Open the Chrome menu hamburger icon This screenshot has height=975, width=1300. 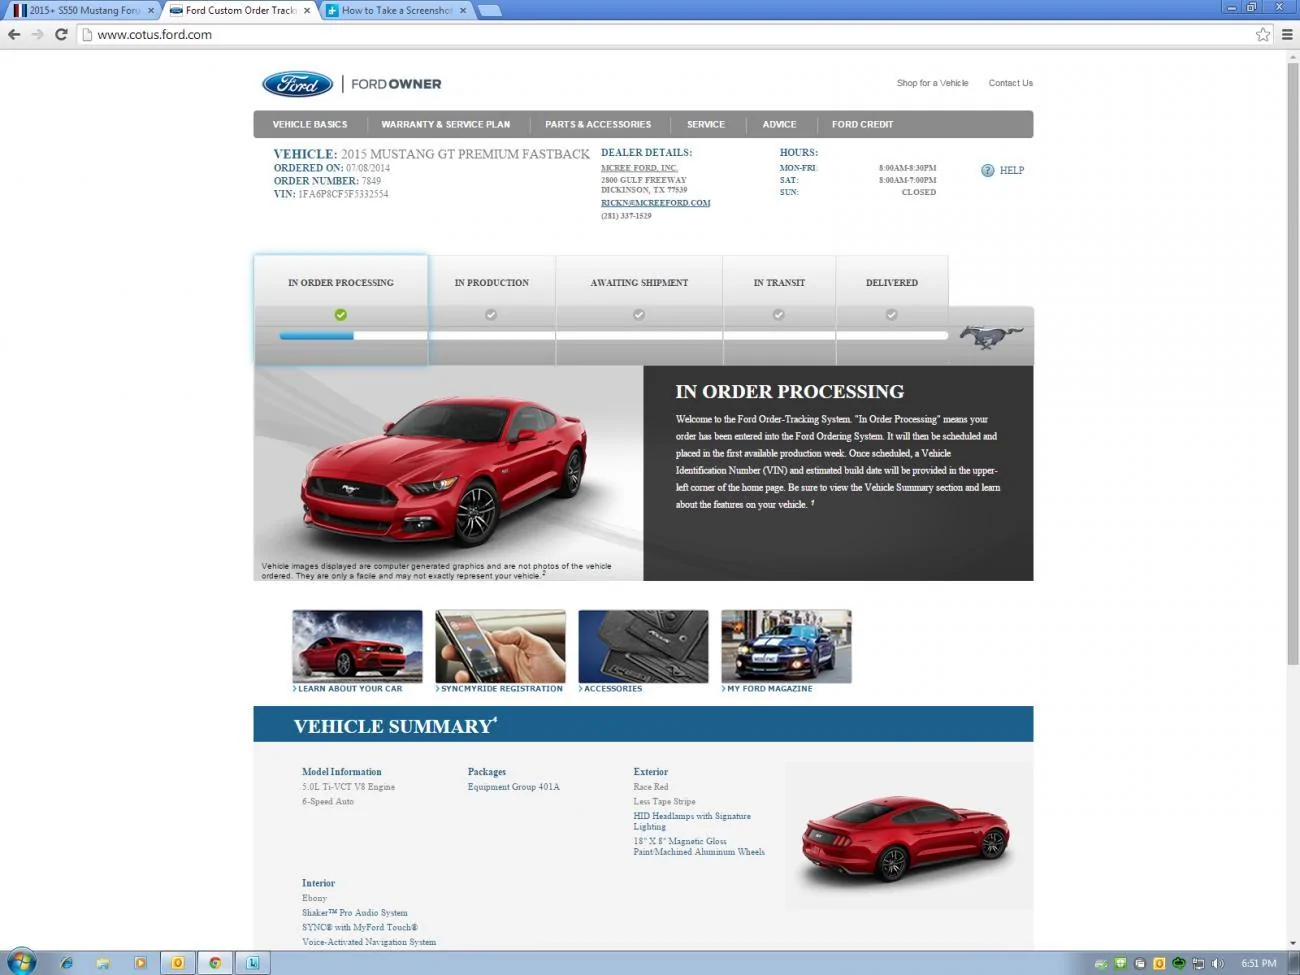point(1287,34)
